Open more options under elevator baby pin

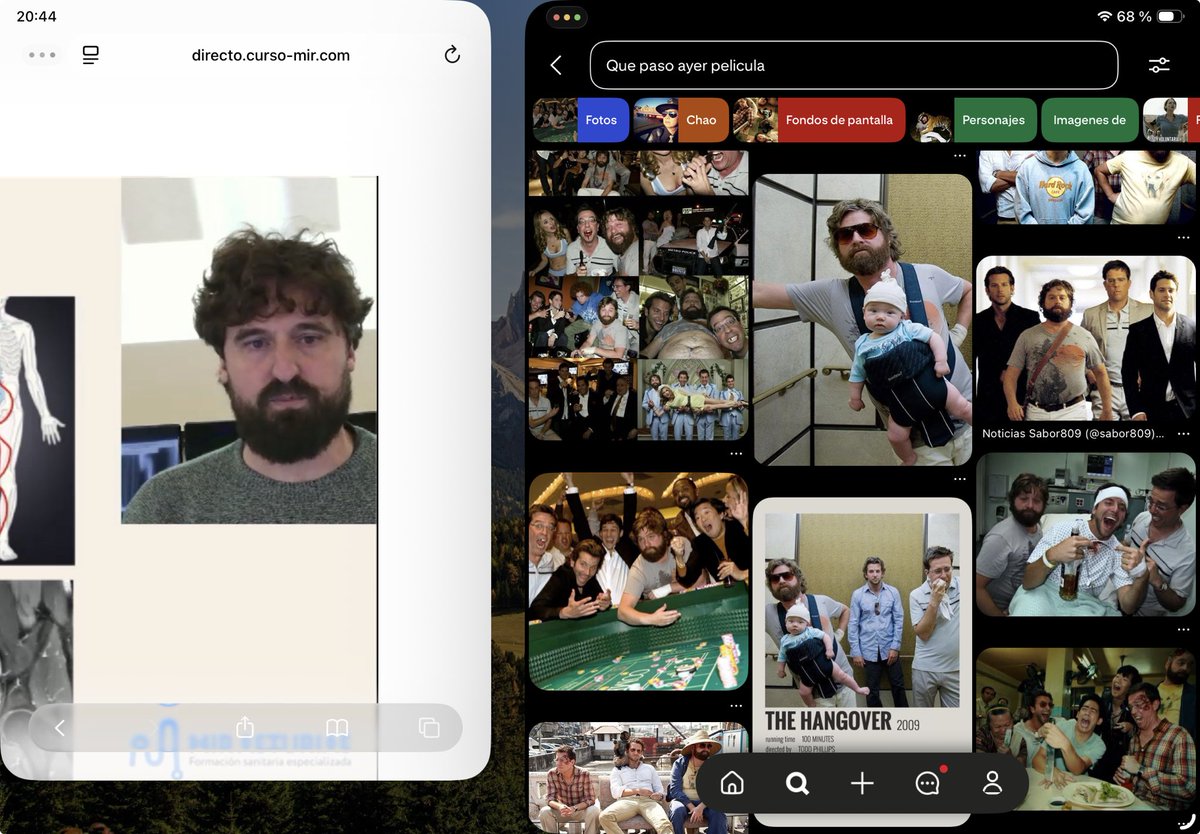coord(960,479)
